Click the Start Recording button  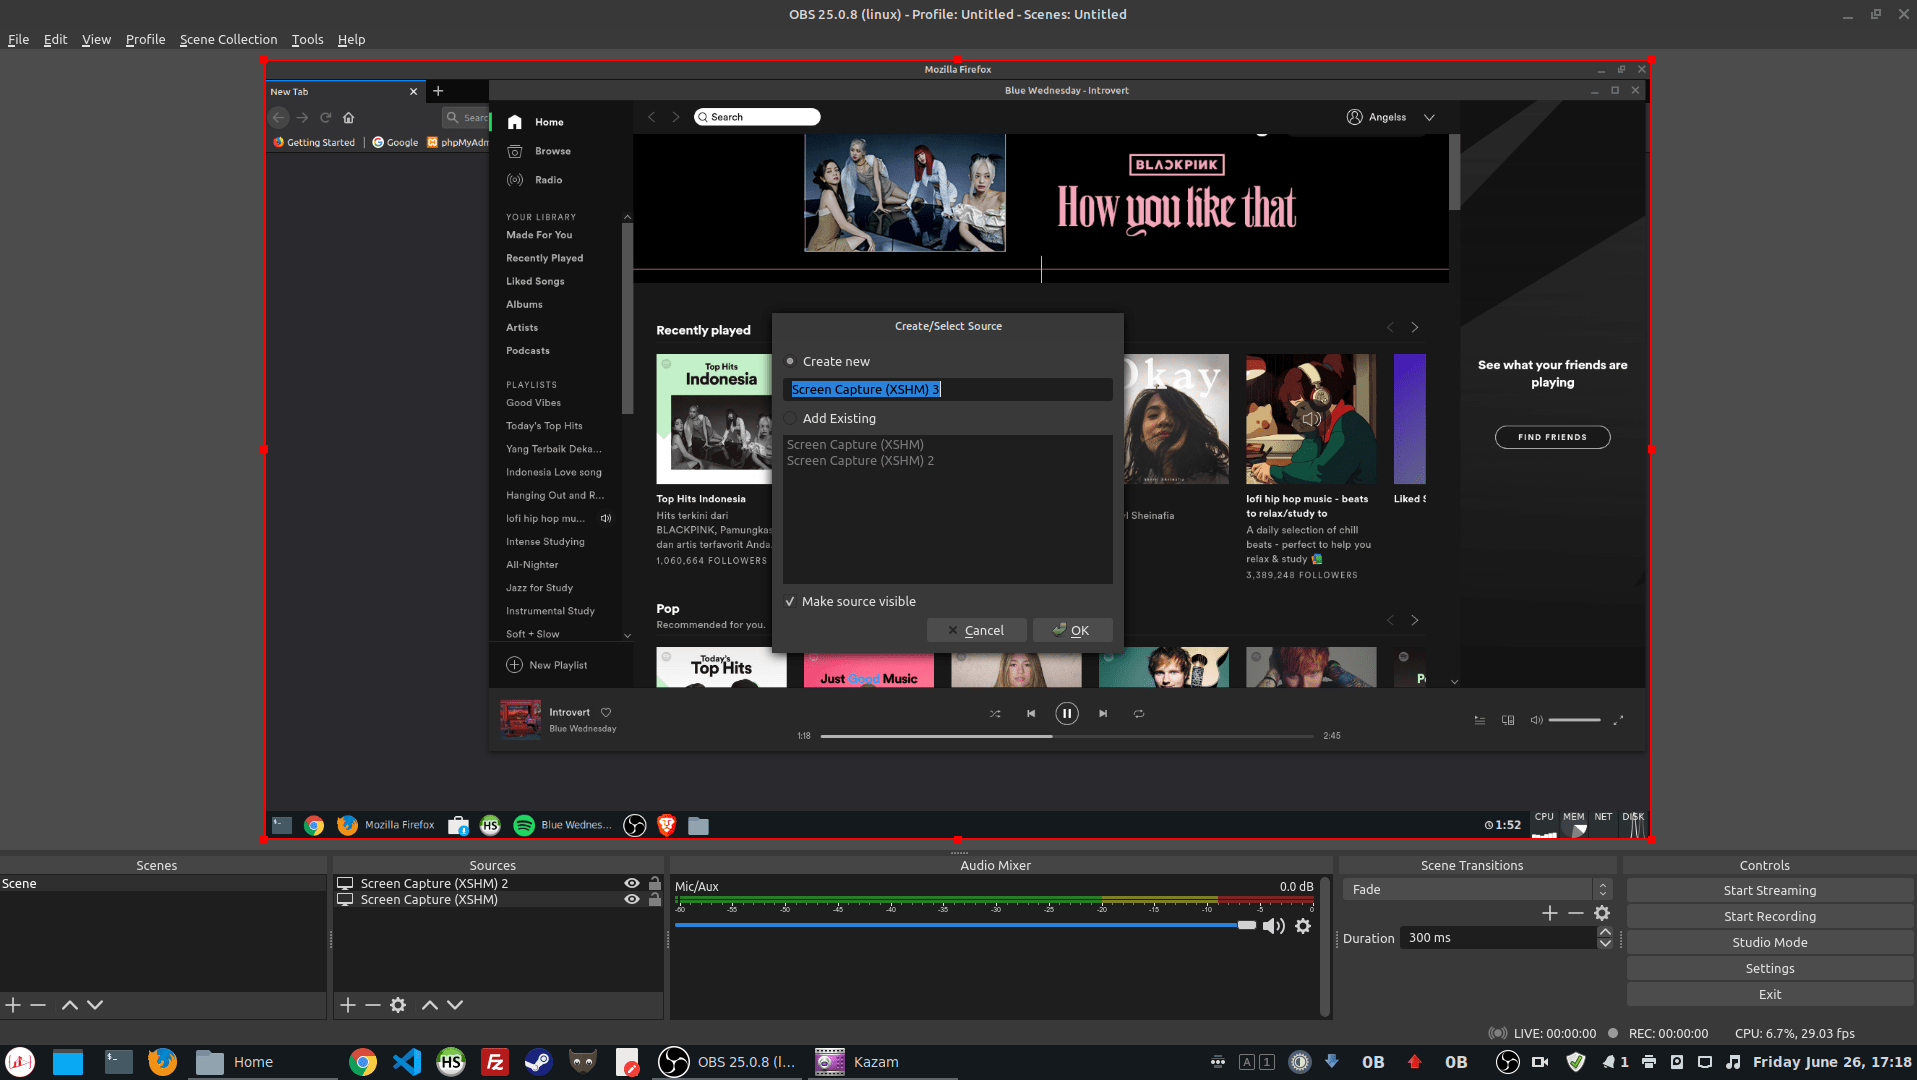click(1770, 917)
